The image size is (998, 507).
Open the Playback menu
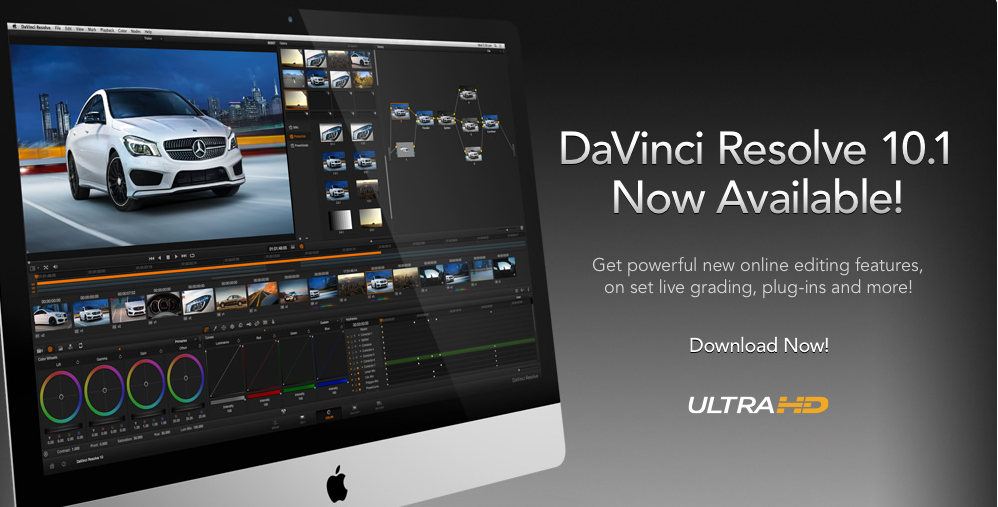click(x=107, y=30)
